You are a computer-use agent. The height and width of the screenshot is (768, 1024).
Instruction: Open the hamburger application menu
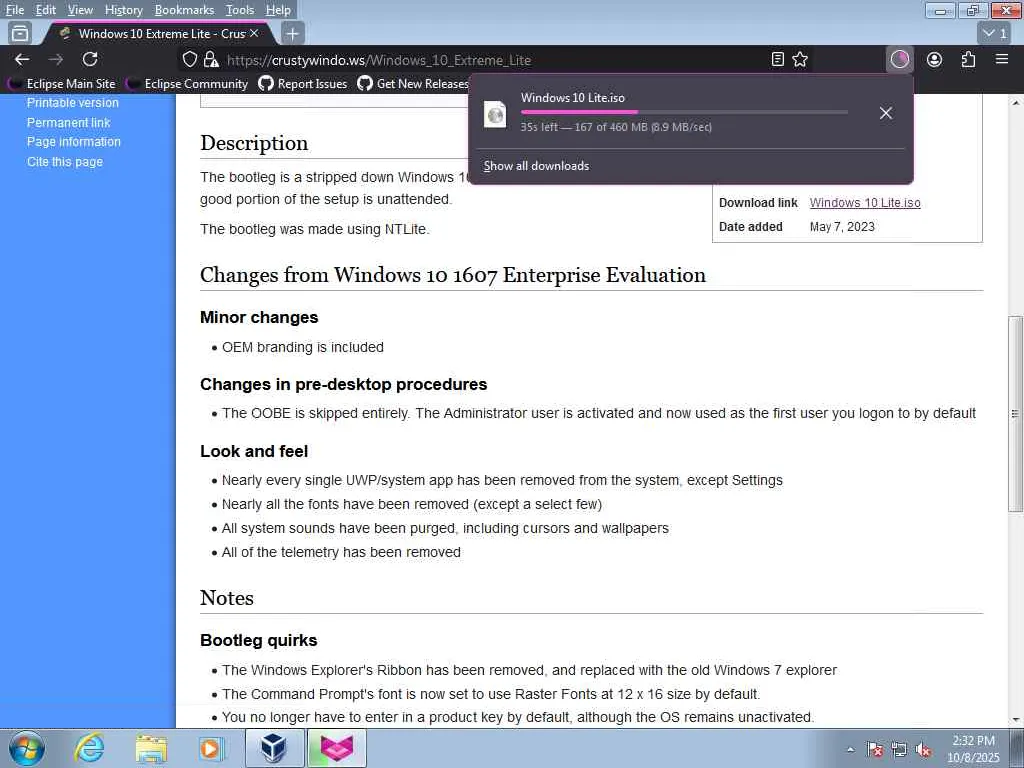click(1002, 59)
